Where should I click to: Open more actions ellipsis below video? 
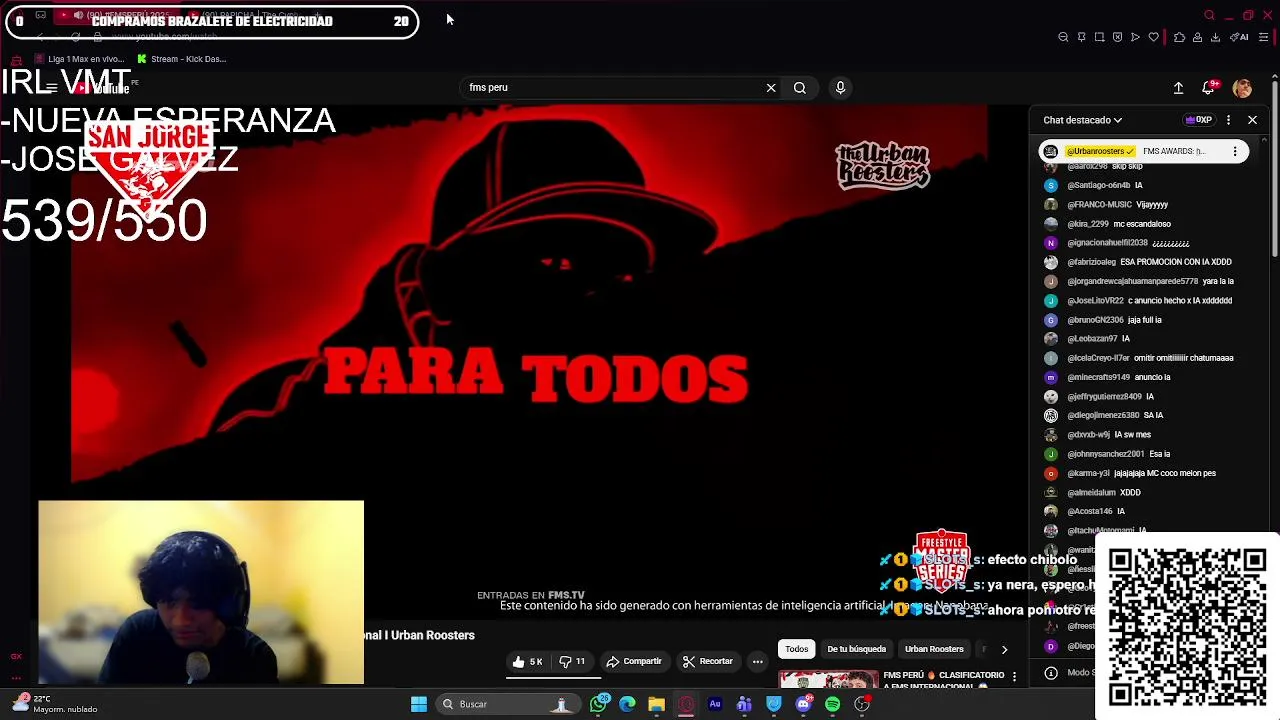[757, 661]
